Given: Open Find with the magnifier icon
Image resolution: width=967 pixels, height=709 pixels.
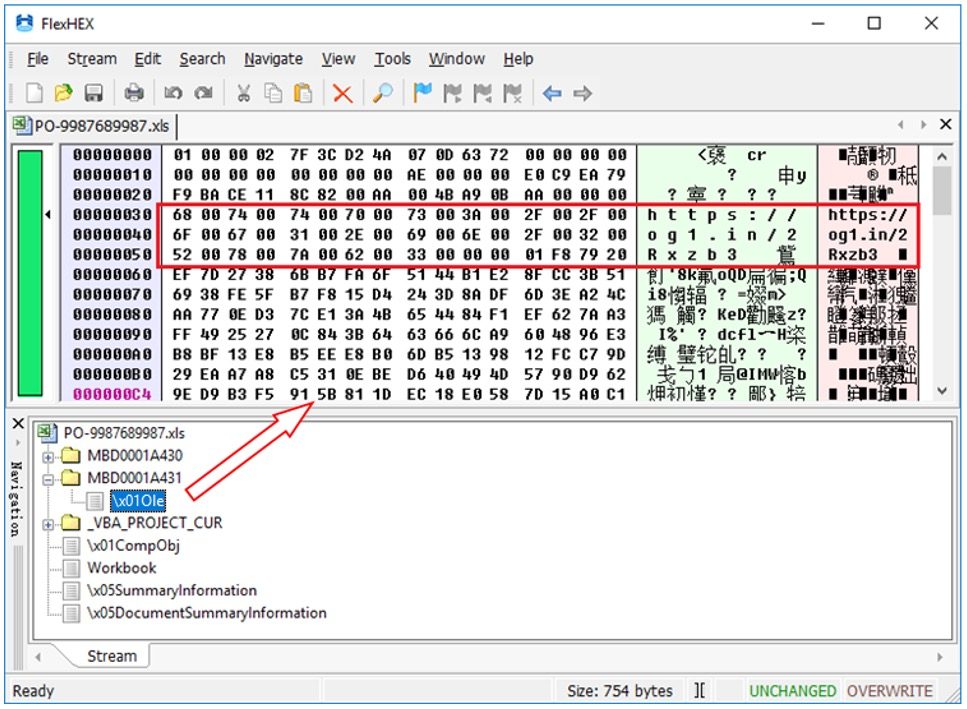Looking at the screenshot, I should pos(383,93).
